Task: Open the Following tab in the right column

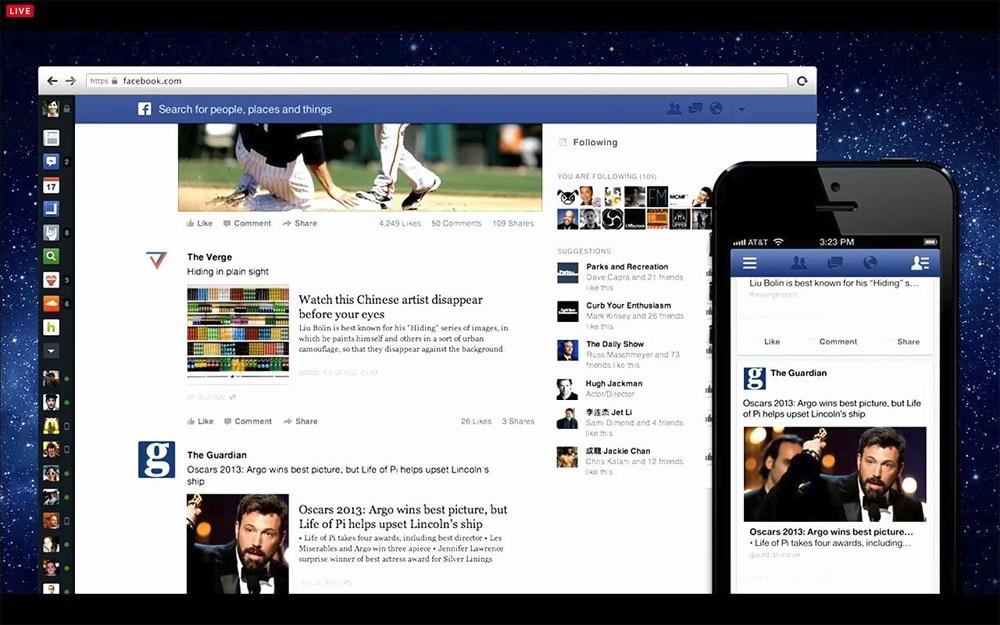Action: [x=594, y=142]
